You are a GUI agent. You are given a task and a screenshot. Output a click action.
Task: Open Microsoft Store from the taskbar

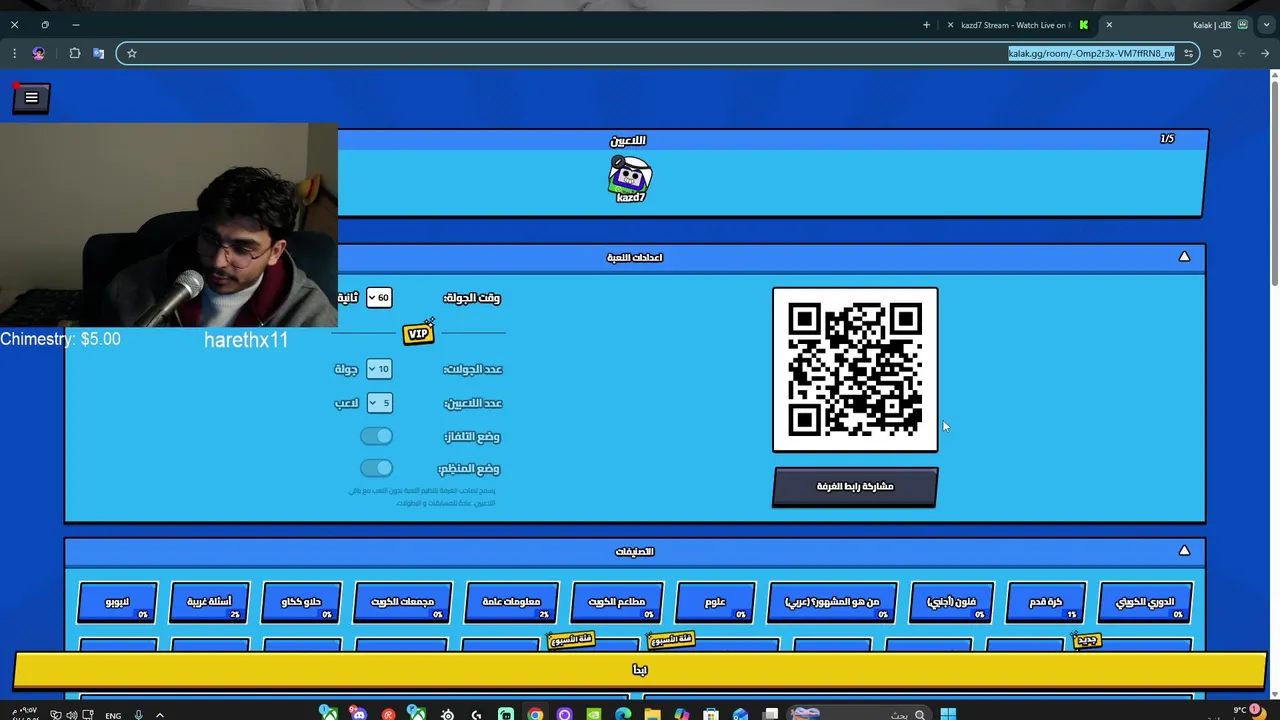coord(711,714)
